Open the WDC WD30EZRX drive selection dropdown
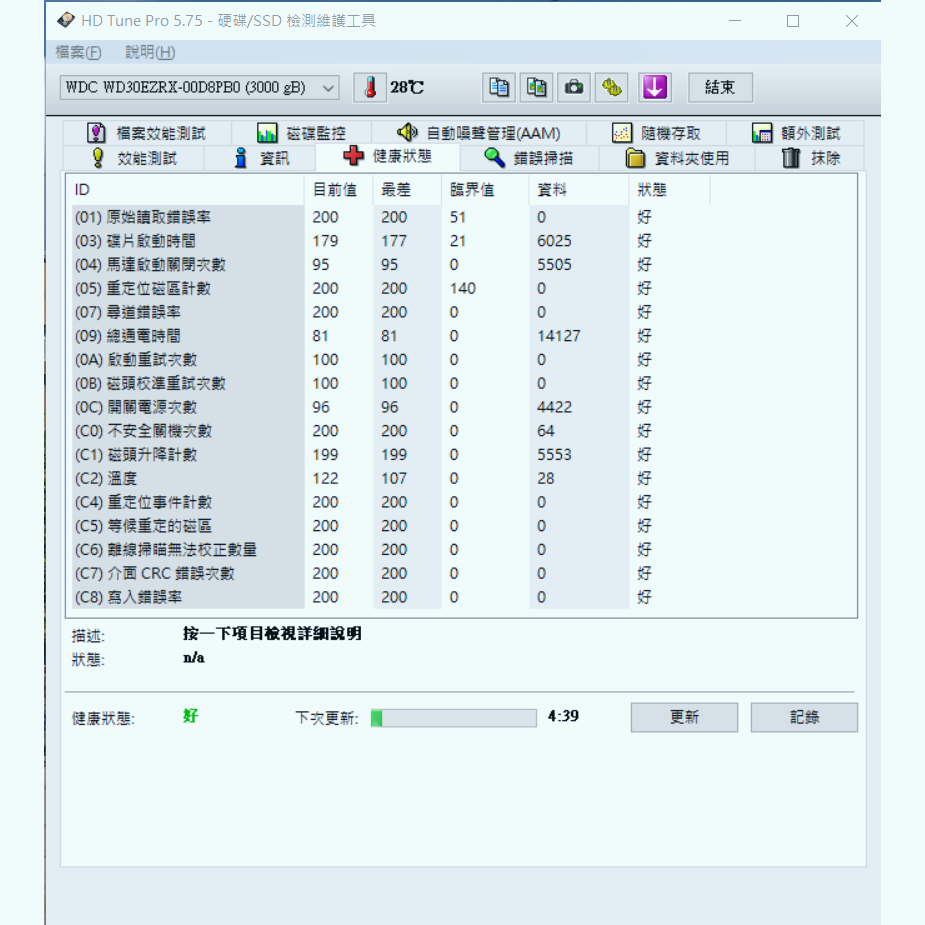Viewport: 925px width, 925px height. coord(330,88)
